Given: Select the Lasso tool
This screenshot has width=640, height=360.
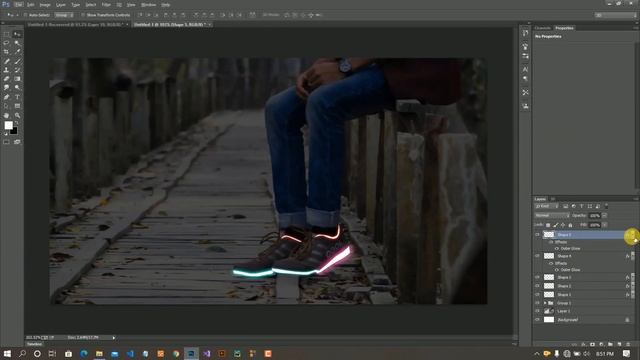Looking at the screenshot, I should (7, 43).
